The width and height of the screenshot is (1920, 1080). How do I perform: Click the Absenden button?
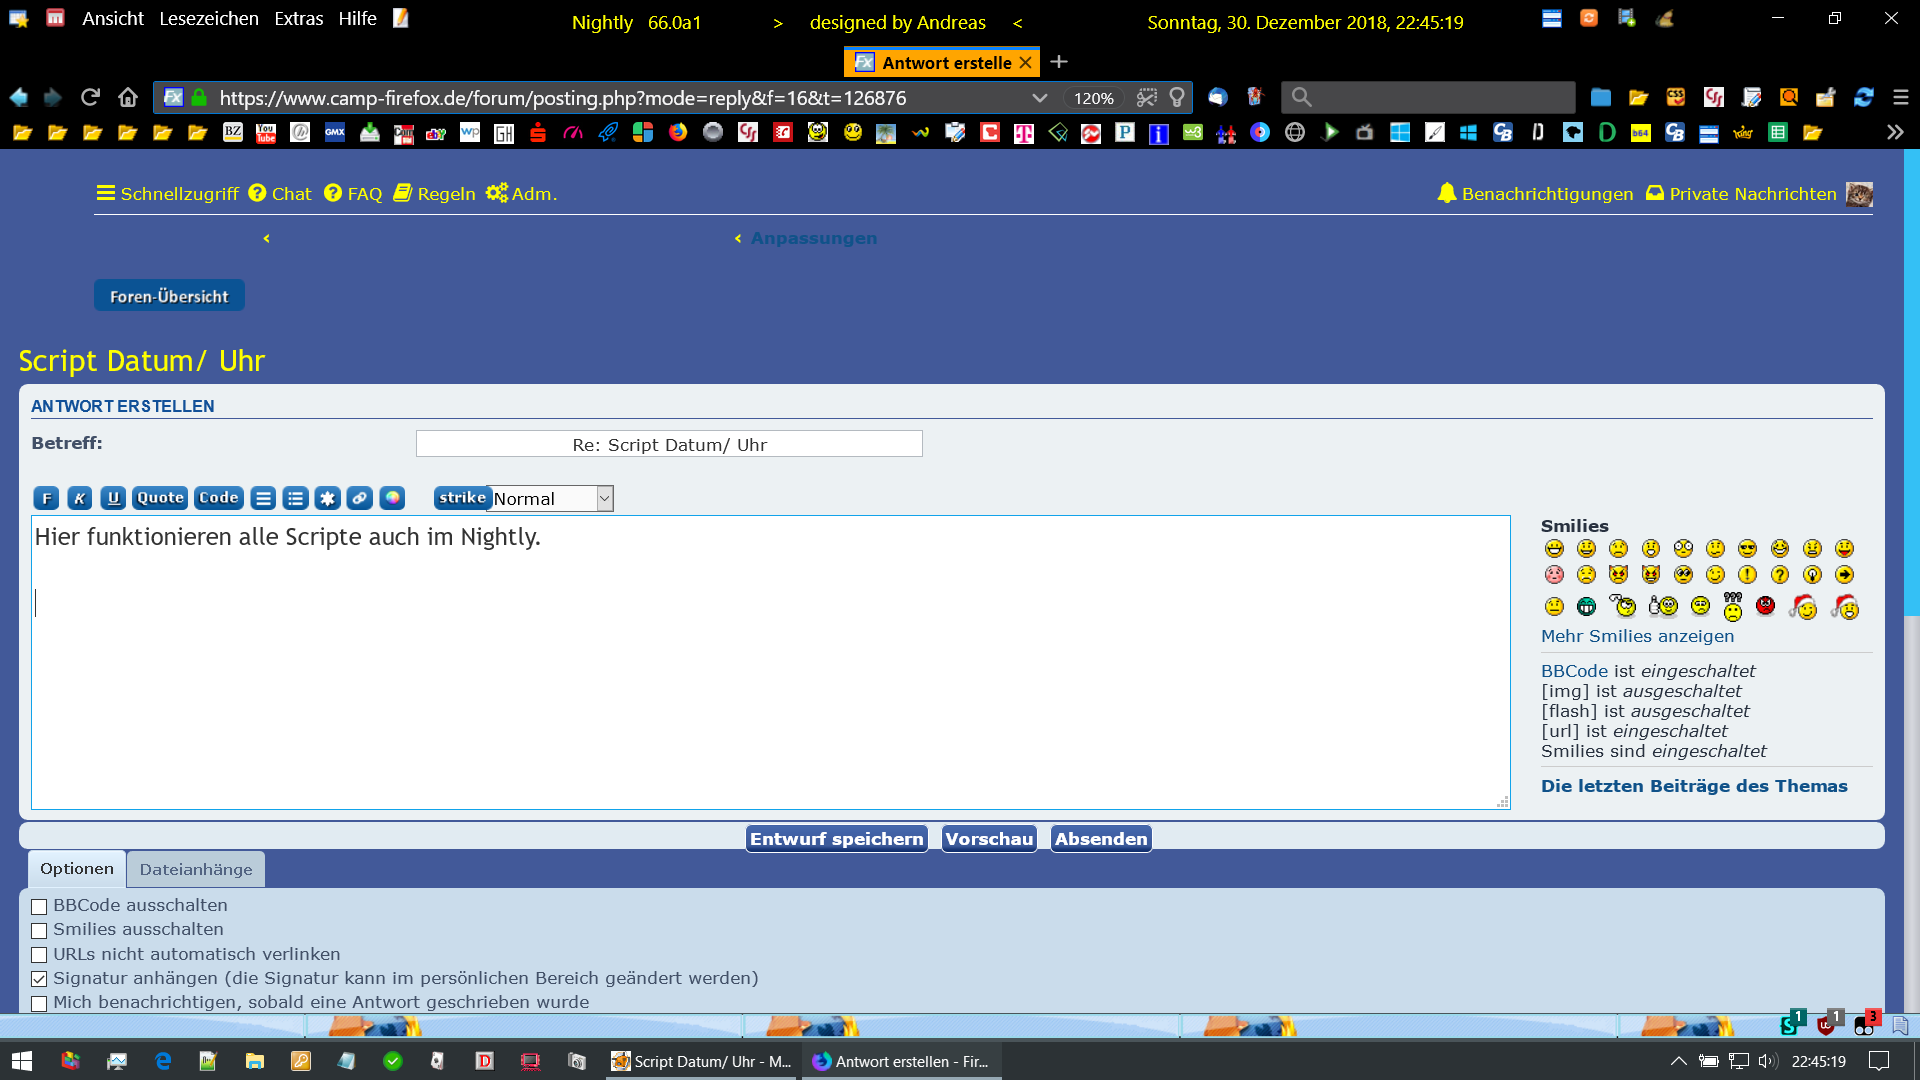click(1101, 839)
